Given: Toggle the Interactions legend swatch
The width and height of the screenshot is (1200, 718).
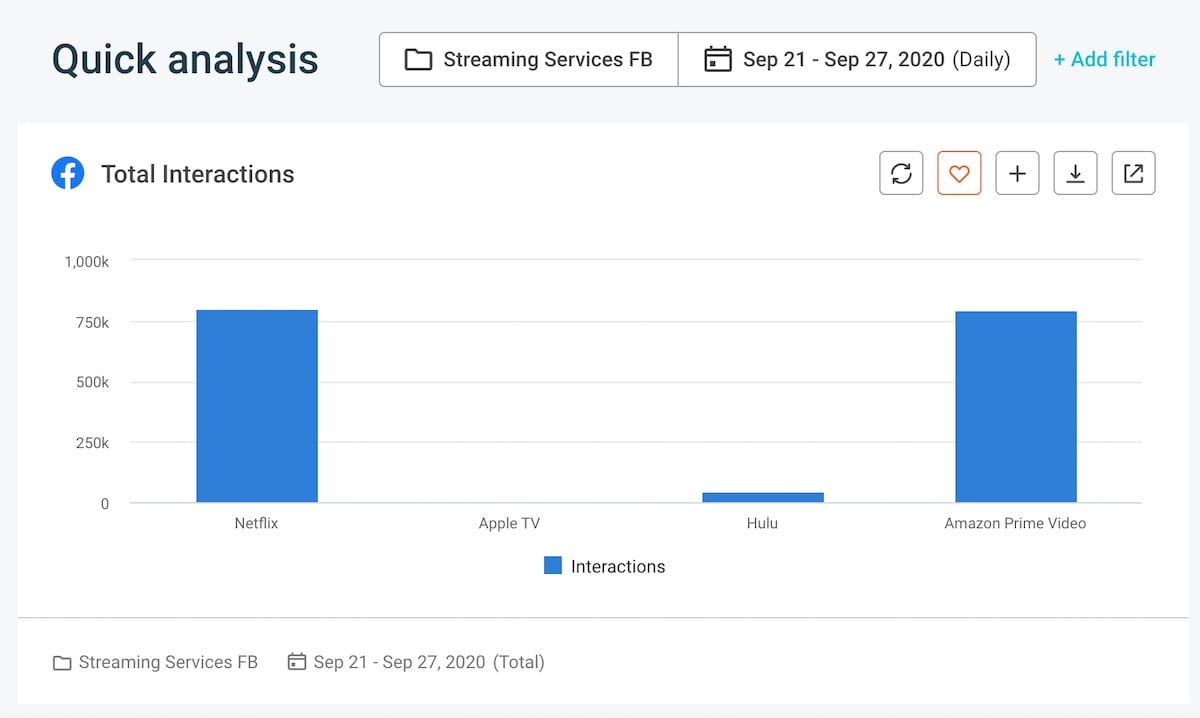Looking at the screenshot, I should pyautogui.click(x=553, y=566).
